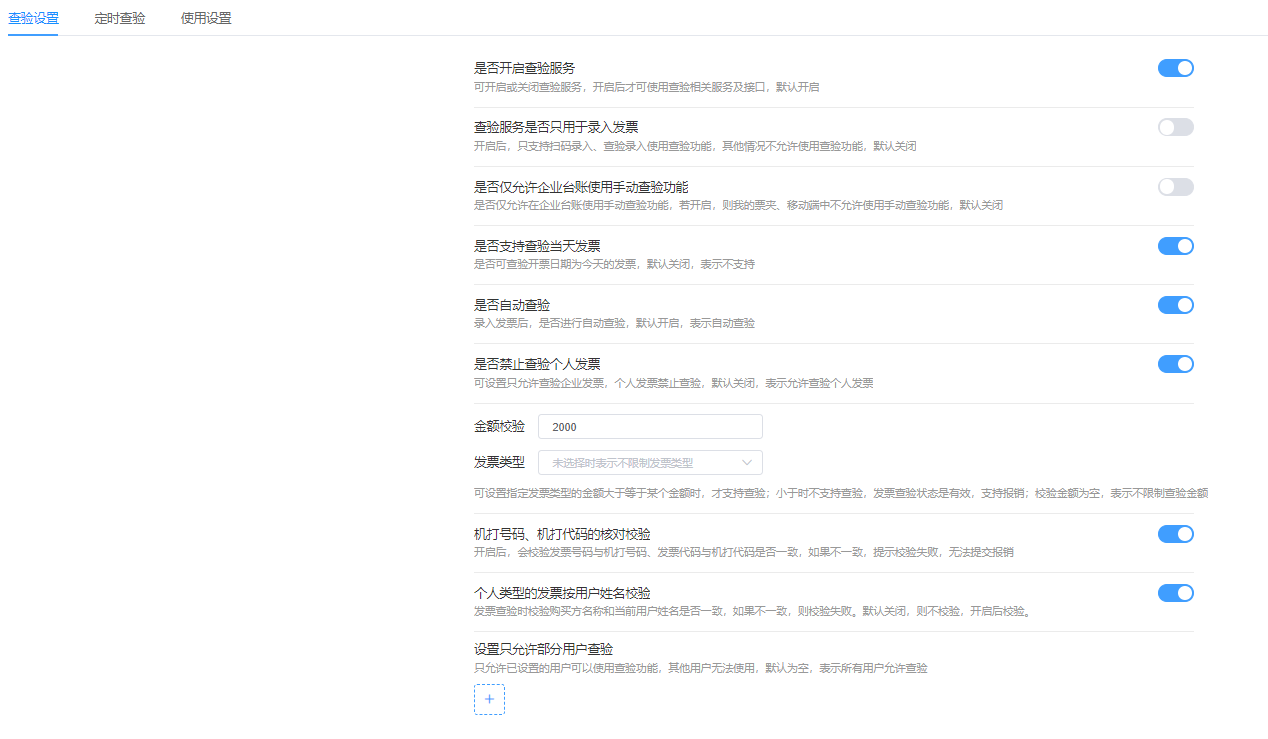The image size is (1268, 739).
Task: Click the plus icon to add allowed users
Action: [489, 699]
